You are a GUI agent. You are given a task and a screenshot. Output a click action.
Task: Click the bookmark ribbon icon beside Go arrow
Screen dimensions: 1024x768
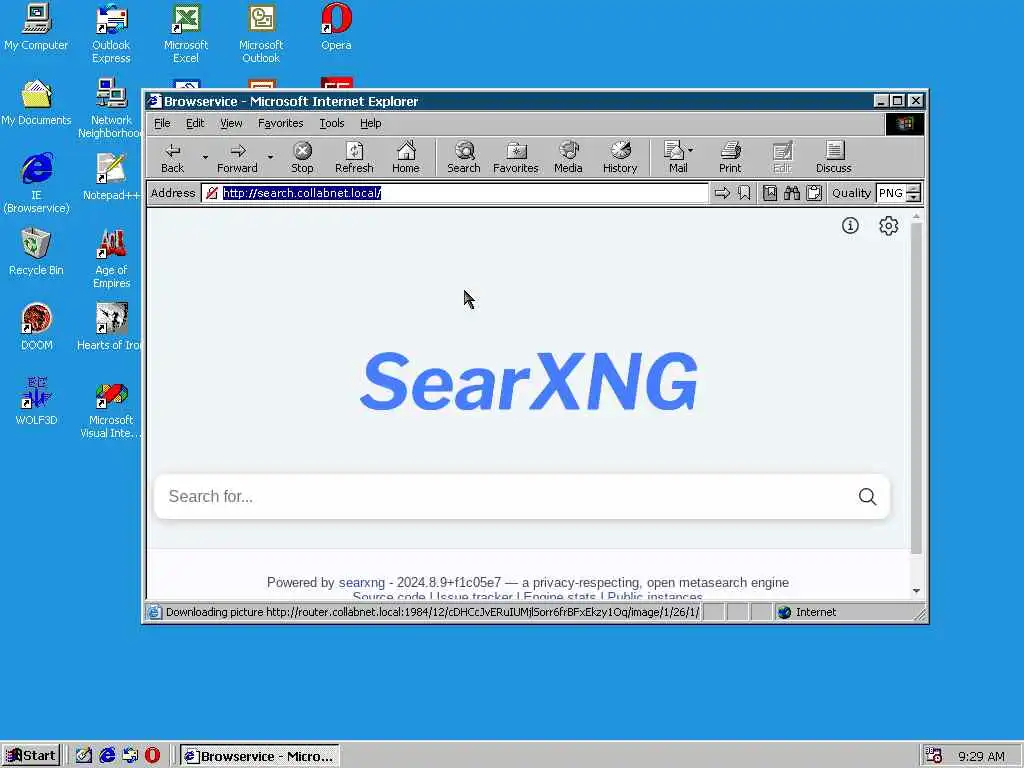pyautogui.click(x=744, y=193)
